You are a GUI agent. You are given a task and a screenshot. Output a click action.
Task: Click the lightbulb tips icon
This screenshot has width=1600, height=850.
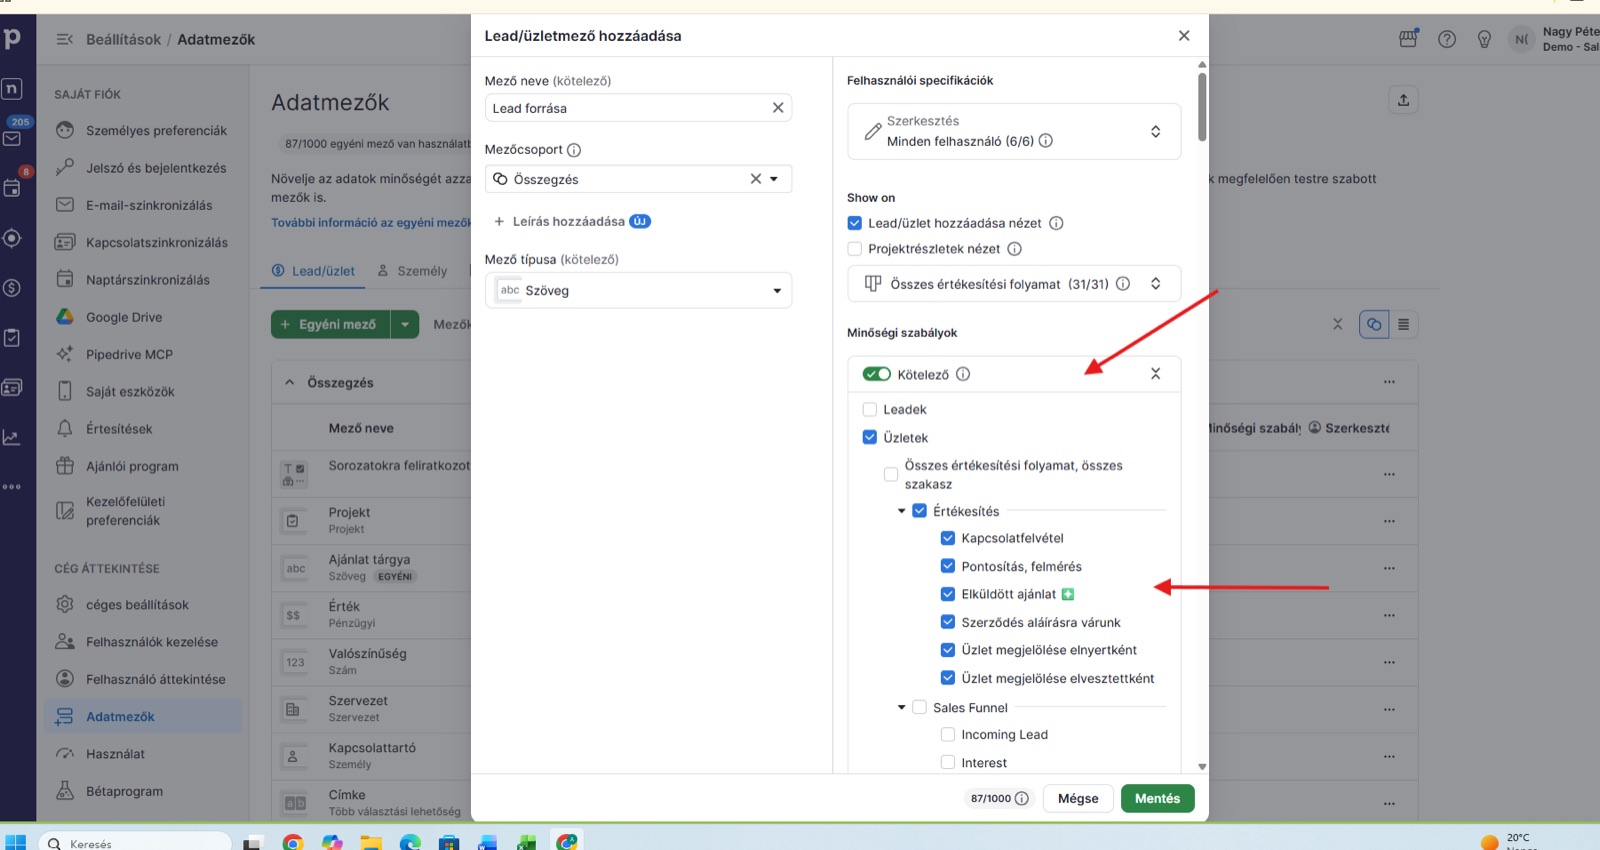pos(1485,39)
